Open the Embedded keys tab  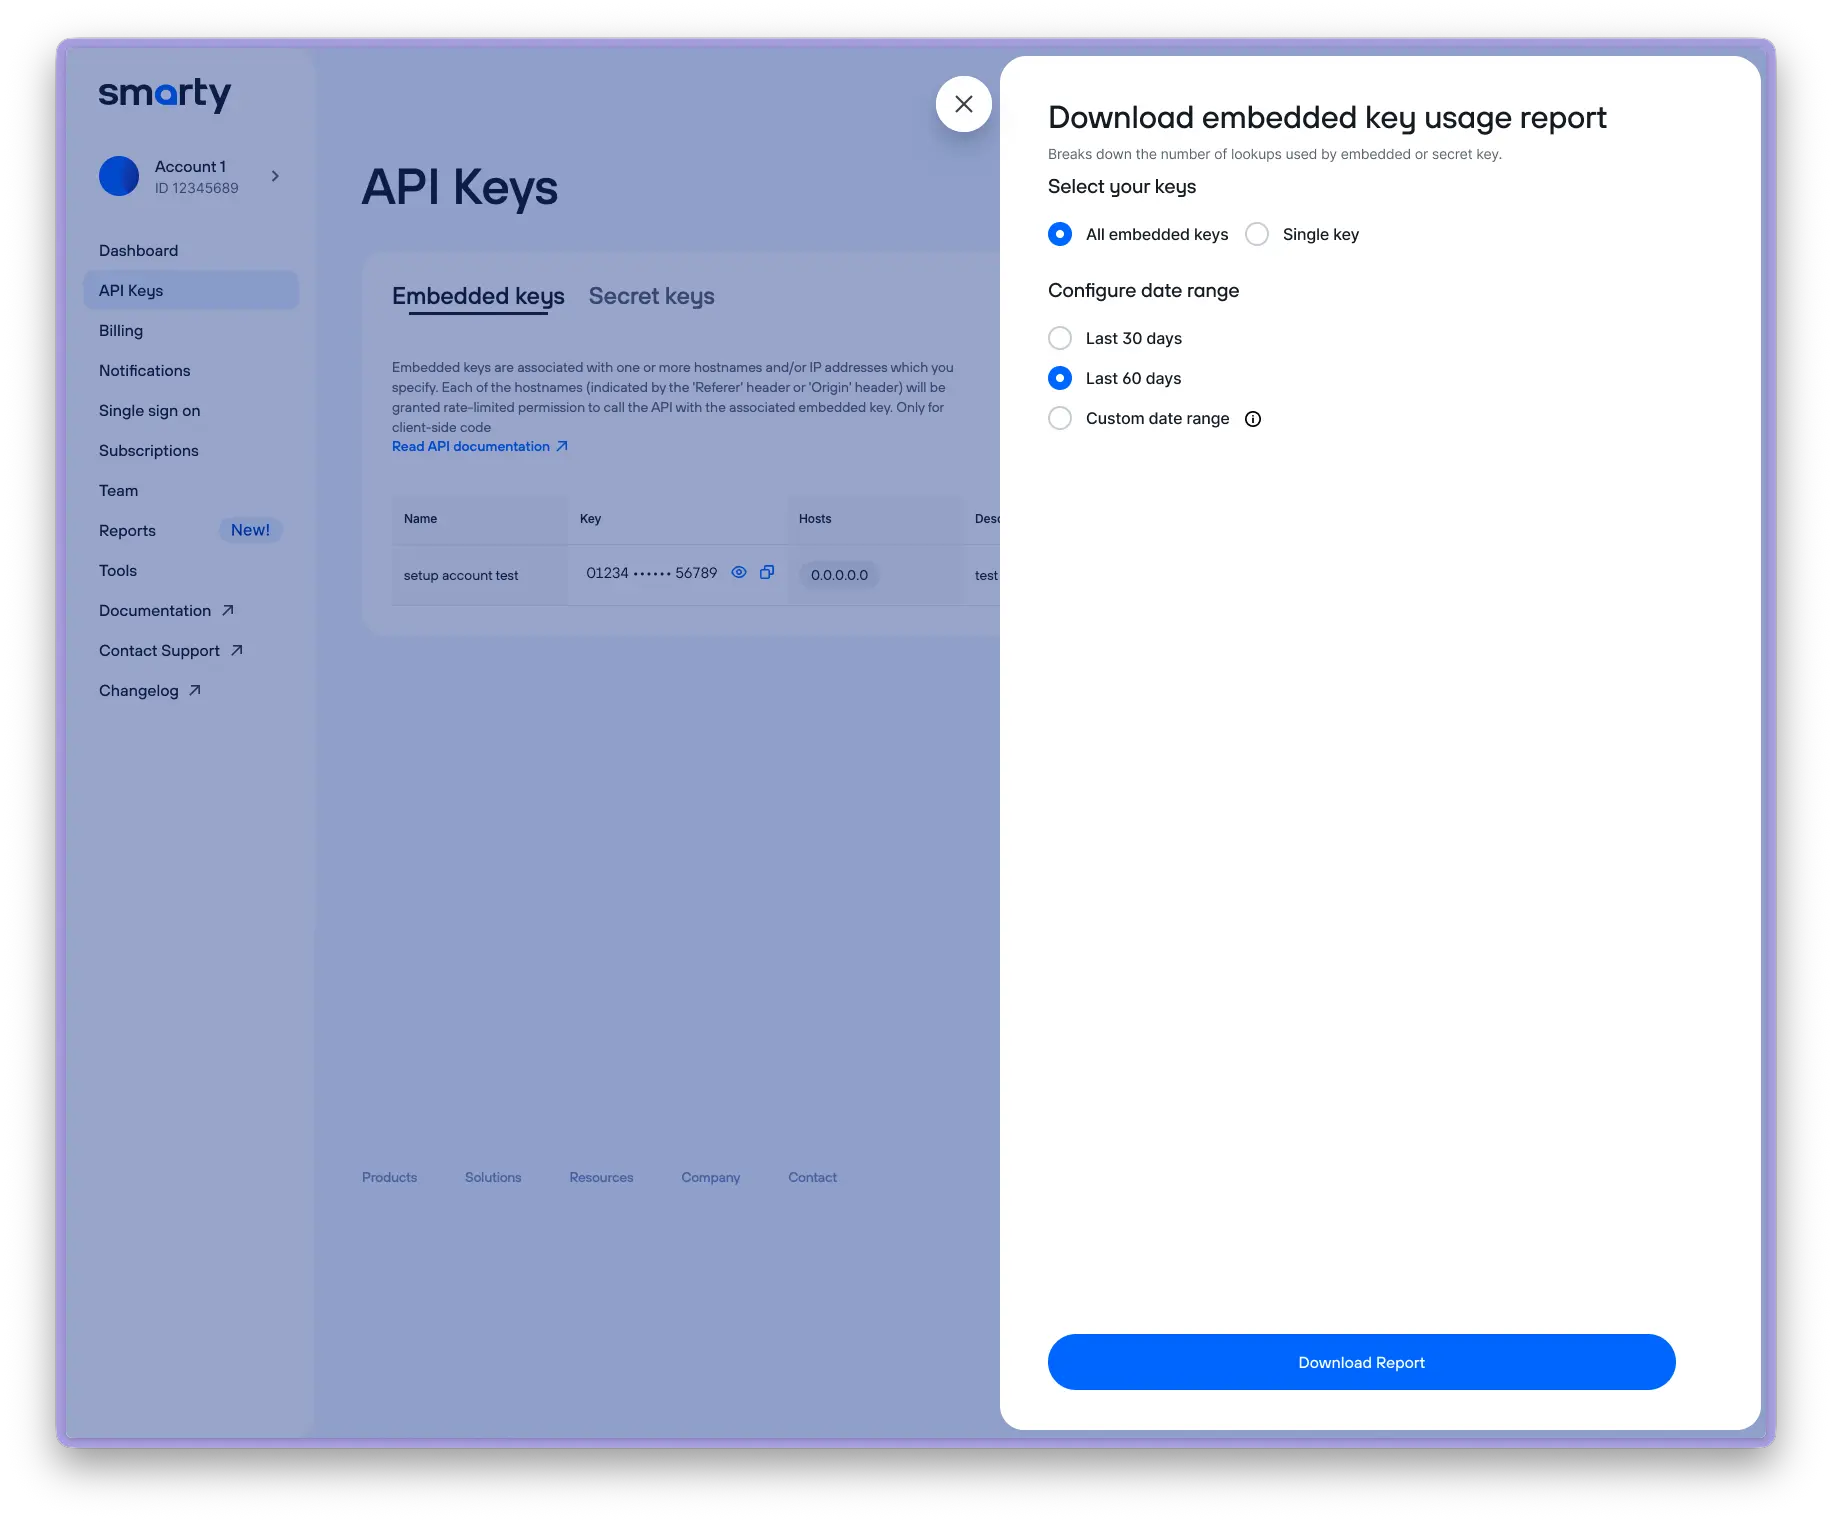click(x=478, y=296)
